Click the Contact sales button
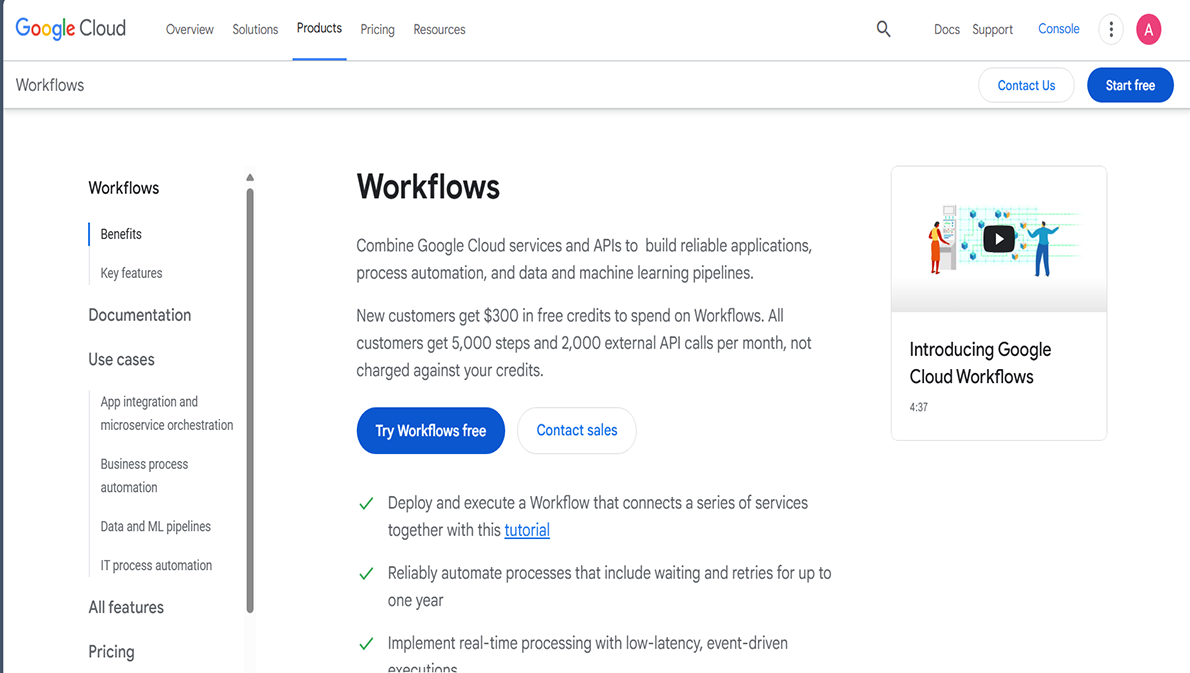This screenshot has height=673, width=1190. tap(577, 430)
